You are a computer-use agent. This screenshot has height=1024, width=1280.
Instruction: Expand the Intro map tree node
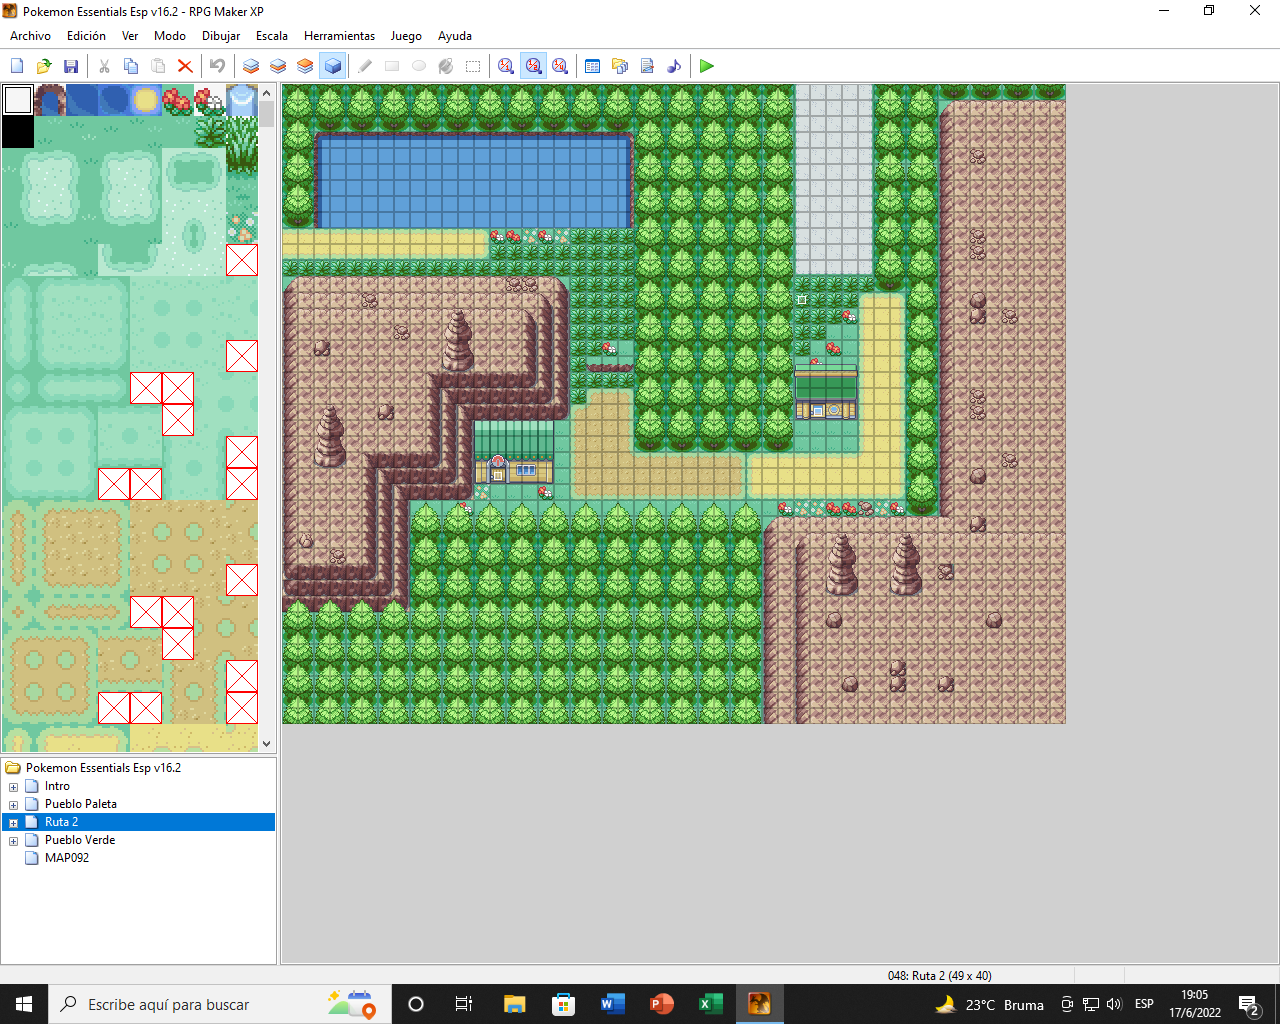click(x=13, y=787)
